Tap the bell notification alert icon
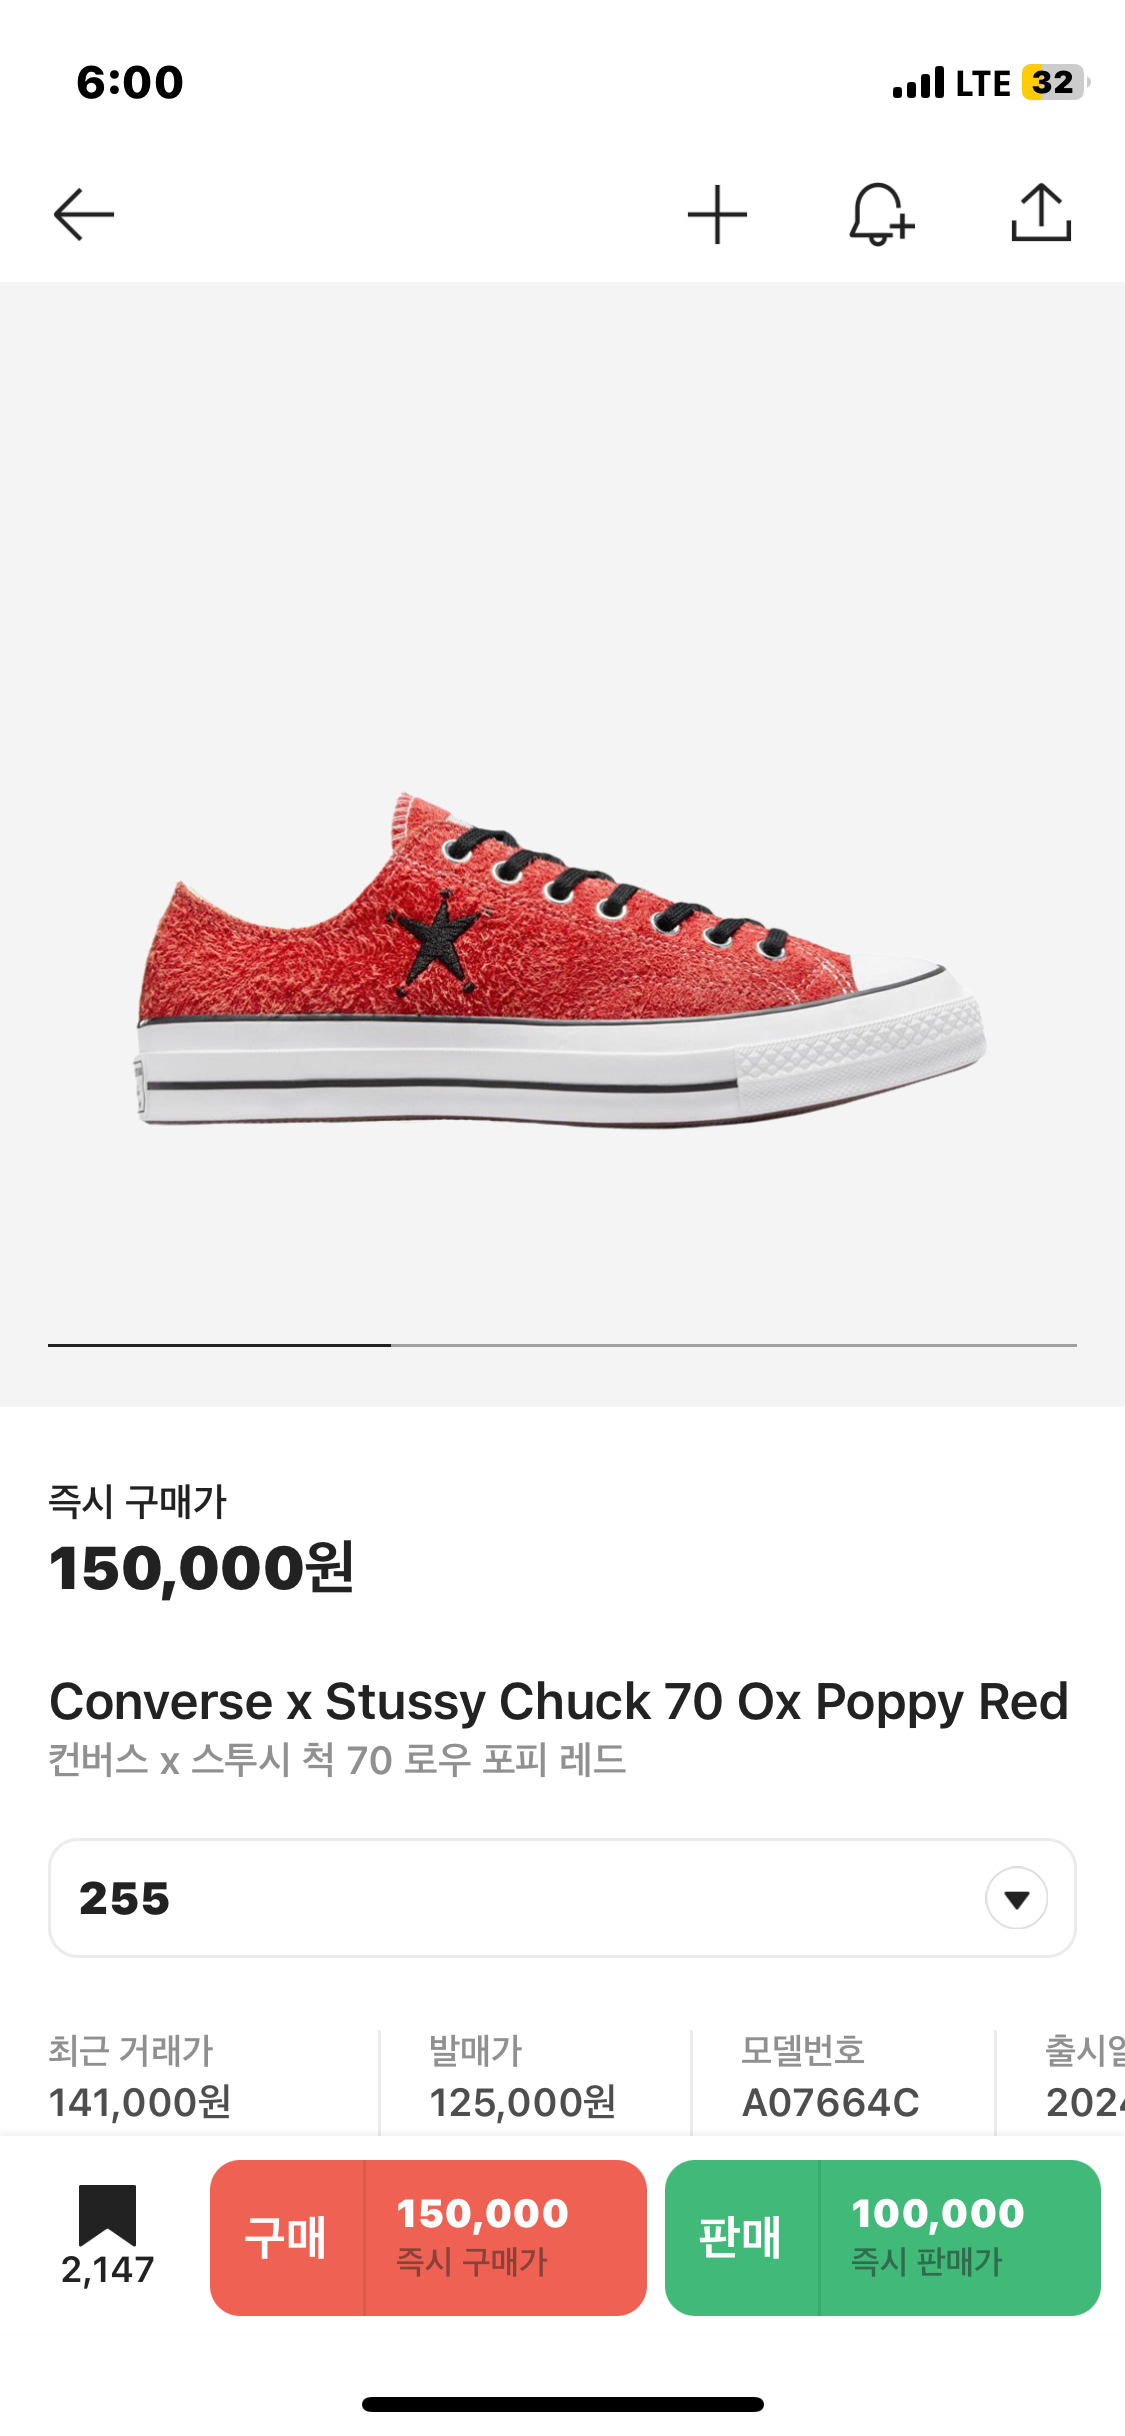This screenshot has width=1125, height=2436. pos(880,214)
